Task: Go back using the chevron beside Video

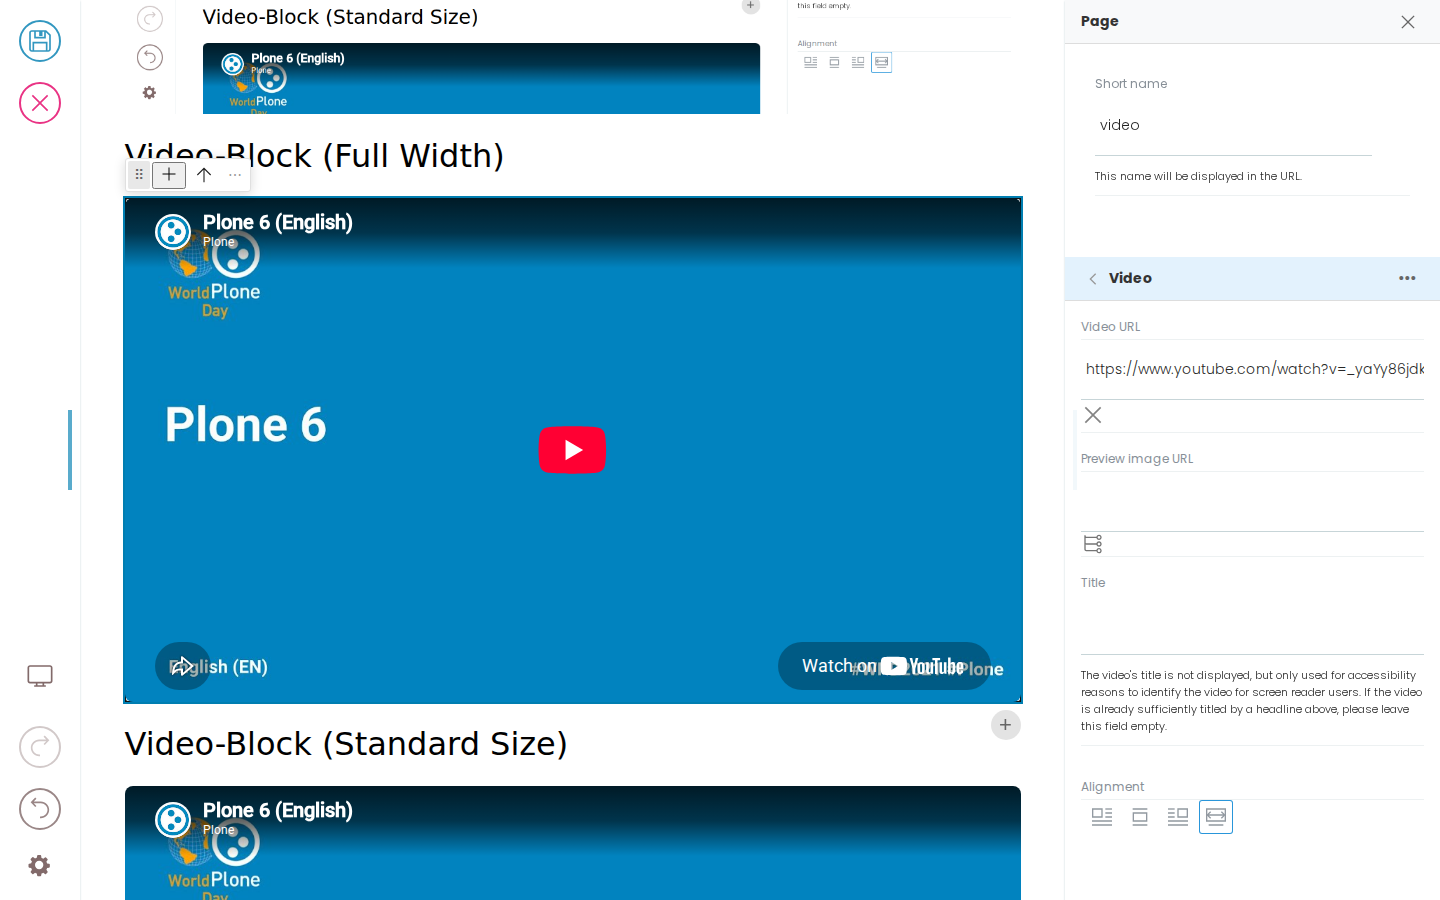Action: 1093,279
